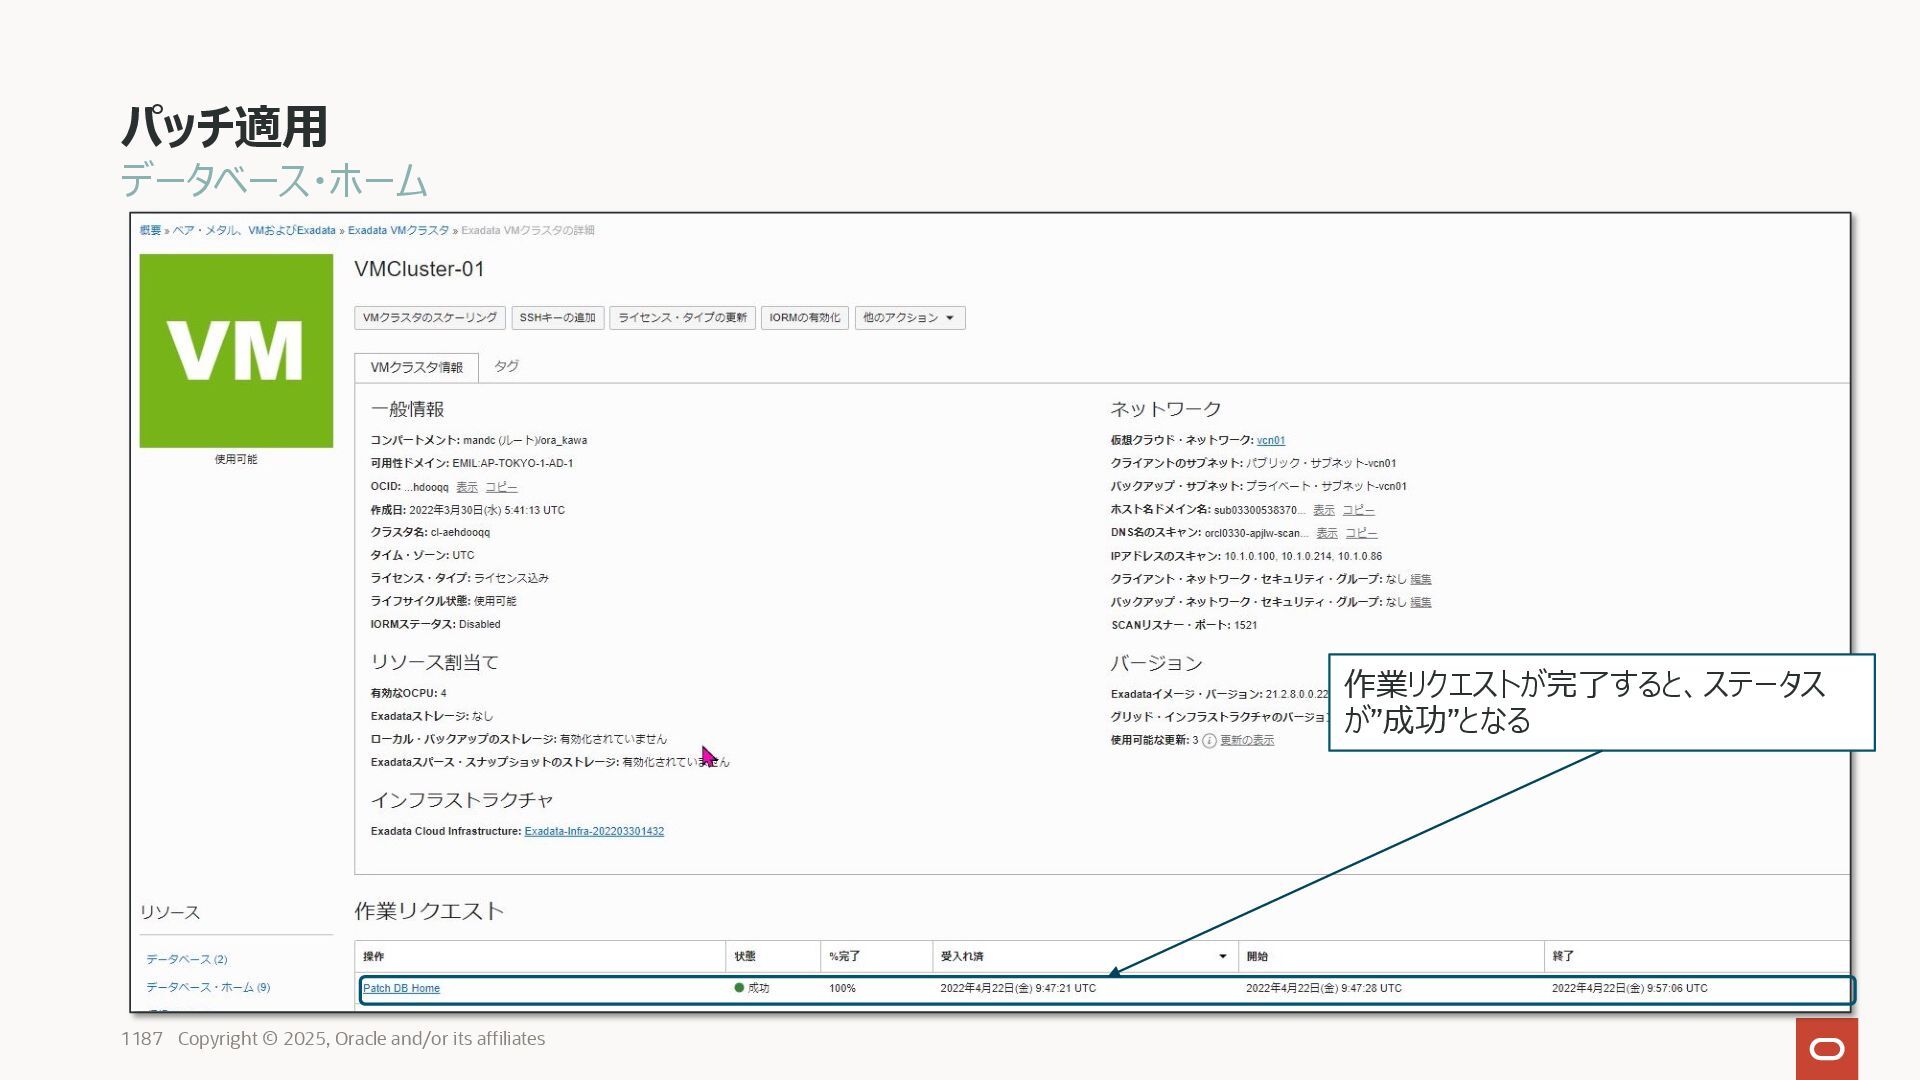The height and width of the screenshot is (1080, 1920).
Task: Open データベース・ホーム (9) resource
Action: (x=208, y=988)
